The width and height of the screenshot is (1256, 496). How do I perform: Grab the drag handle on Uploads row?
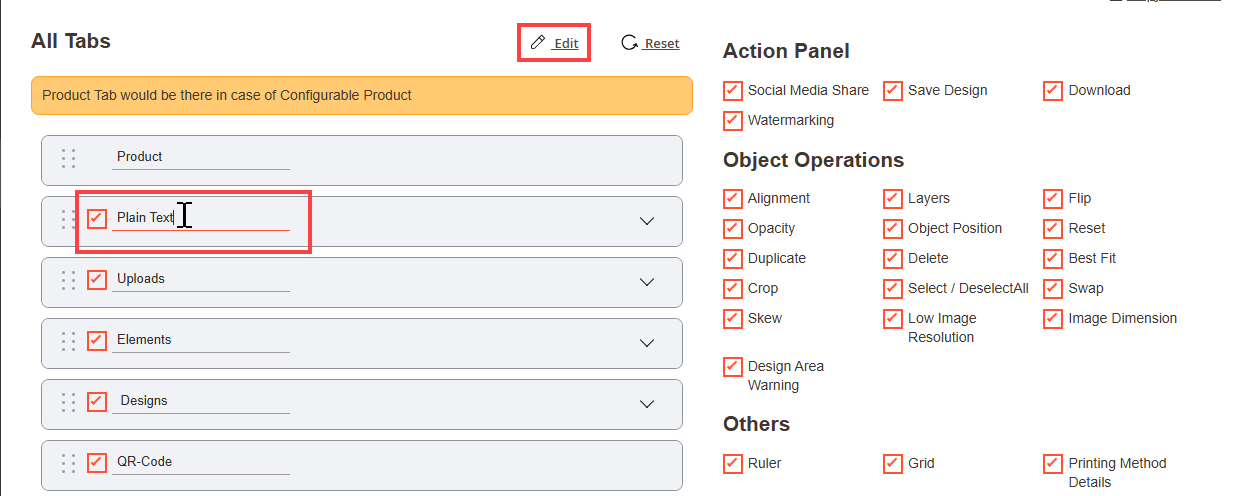[x=68, y=280]
